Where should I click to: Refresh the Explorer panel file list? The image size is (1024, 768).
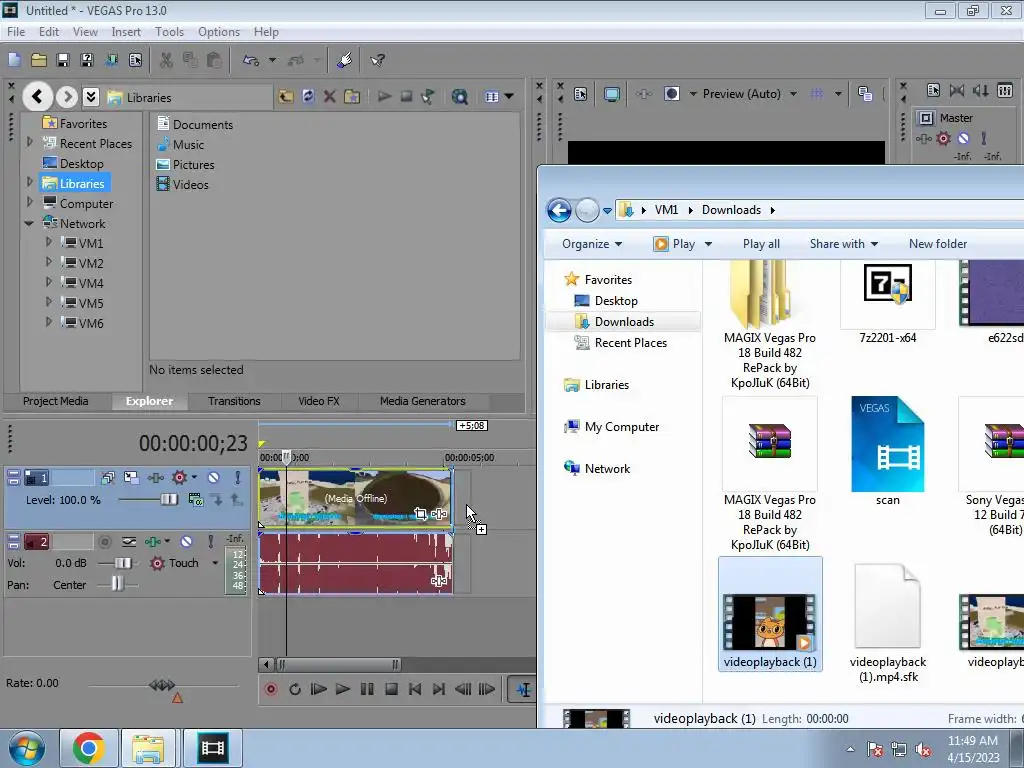[308, 97]
